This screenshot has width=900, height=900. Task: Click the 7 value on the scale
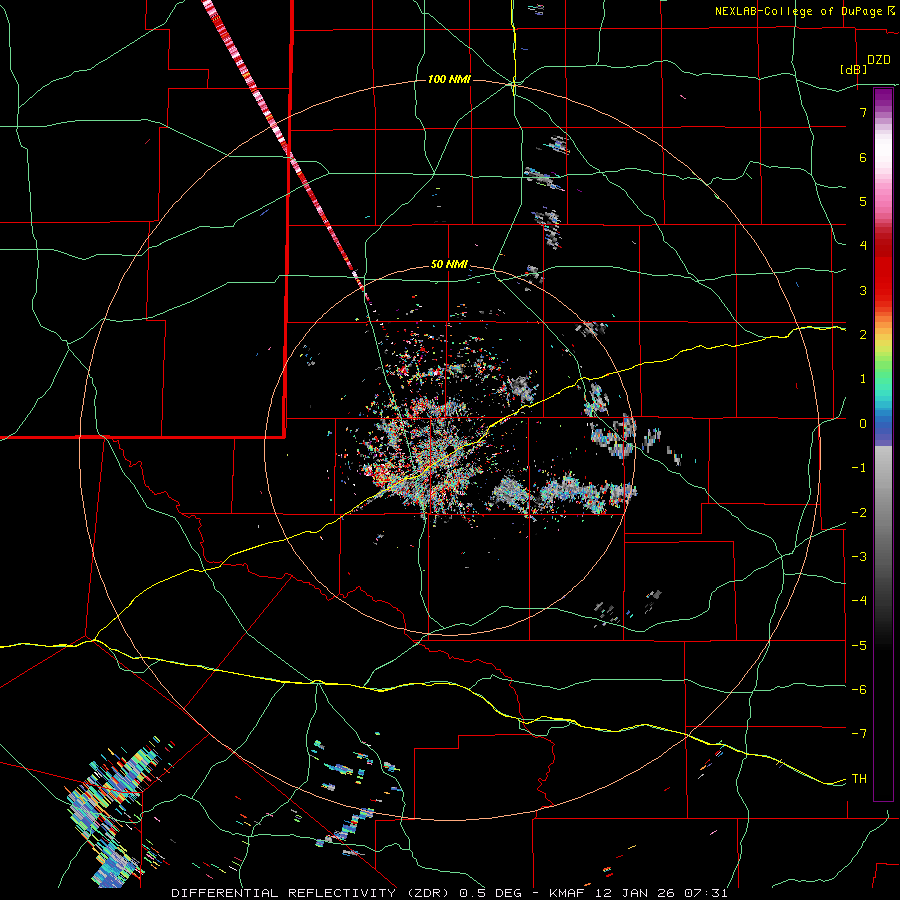tap(863, 112)
